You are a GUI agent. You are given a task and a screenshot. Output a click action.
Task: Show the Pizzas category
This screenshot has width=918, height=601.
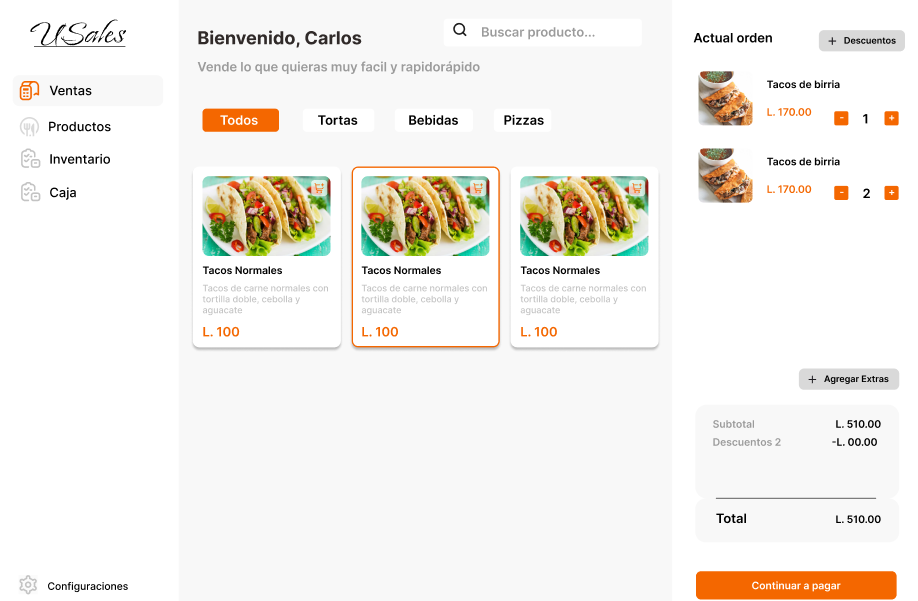point(523,121)
